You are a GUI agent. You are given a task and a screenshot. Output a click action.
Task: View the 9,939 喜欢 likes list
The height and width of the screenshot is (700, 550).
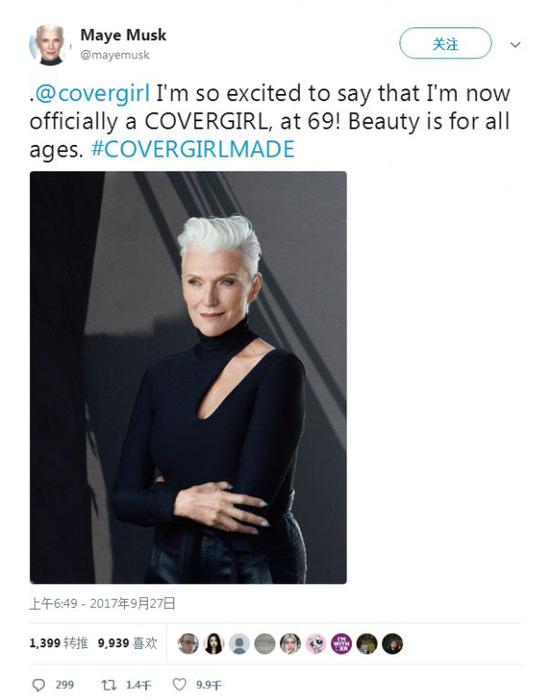[127, 643]
